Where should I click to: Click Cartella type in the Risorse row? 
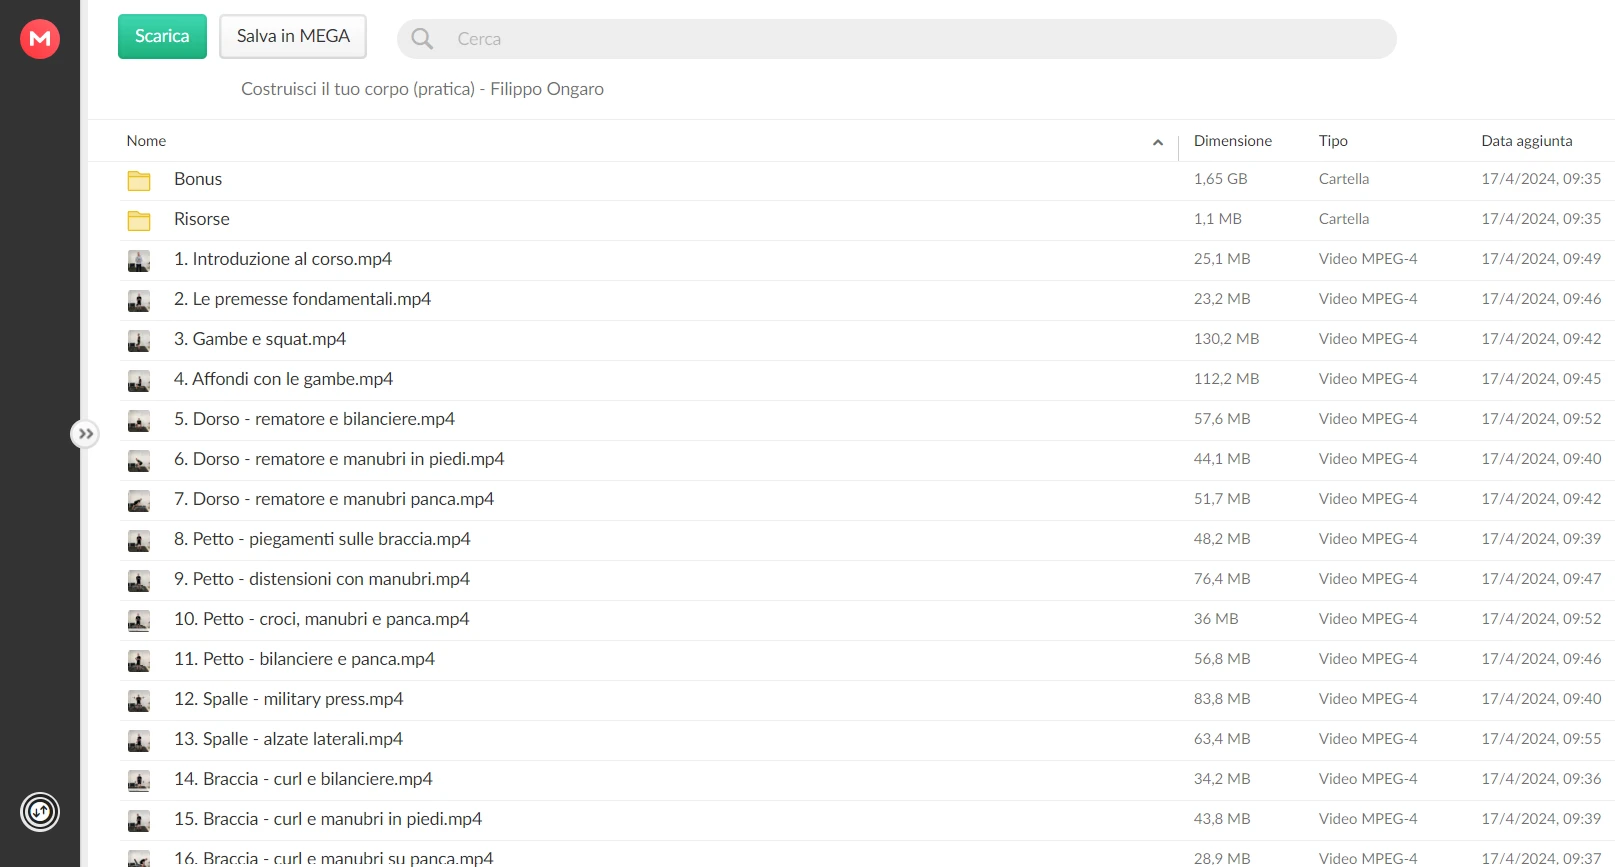[1344, 219]
